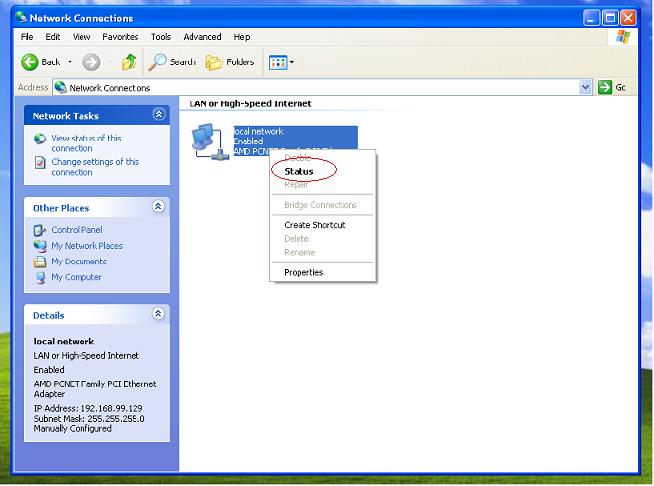The height and width of the screenshot is (486, 654).
Task: Open the Tools menu
Action: pyautogui.click(x=161, y=37)
